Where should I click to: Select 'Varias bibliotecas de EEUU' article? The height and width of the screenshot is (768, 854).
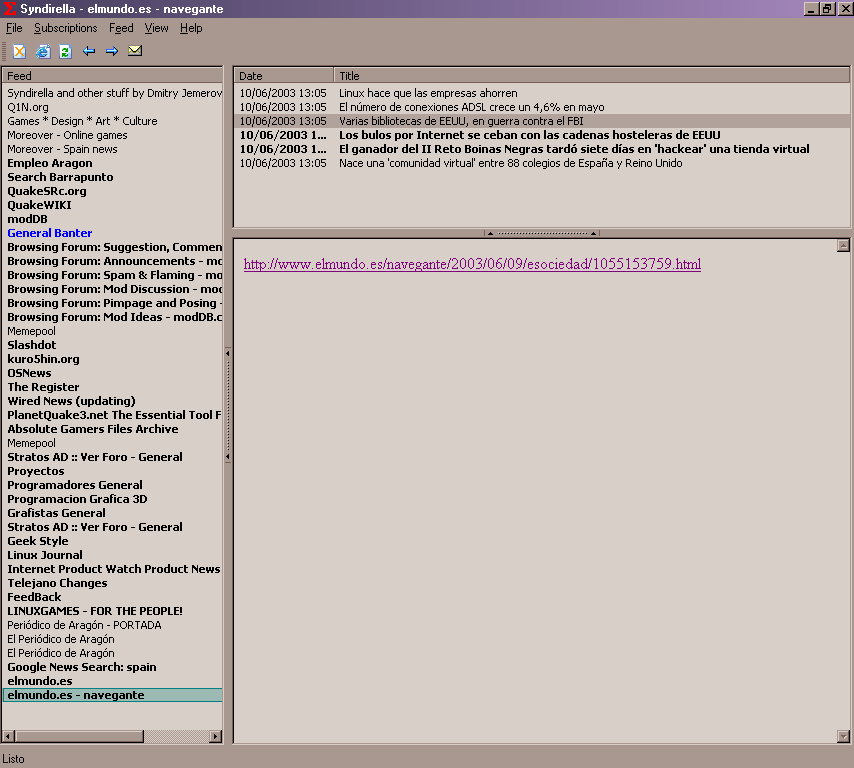click(x=541, y=121)
